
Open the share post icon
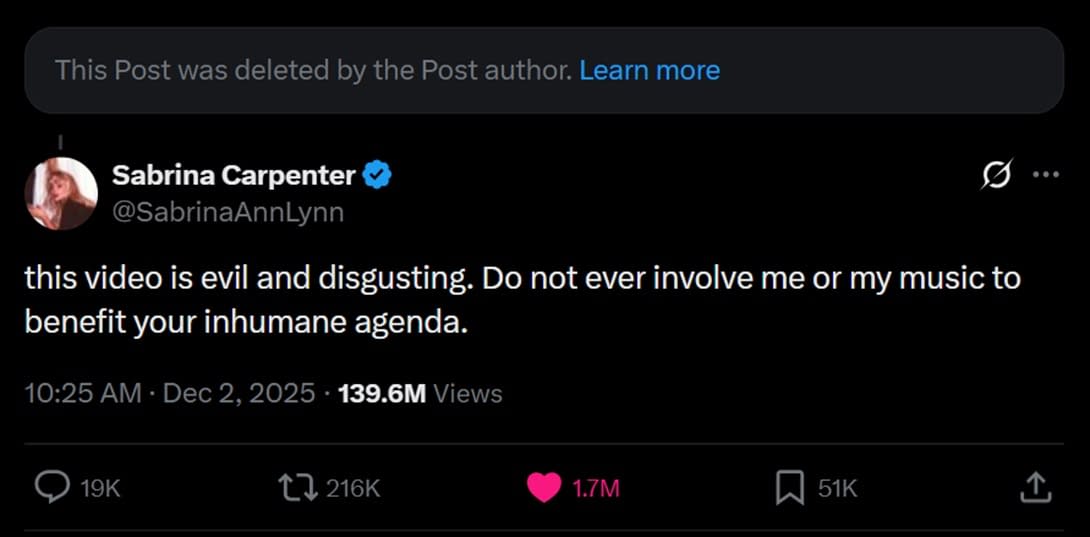1035,487
